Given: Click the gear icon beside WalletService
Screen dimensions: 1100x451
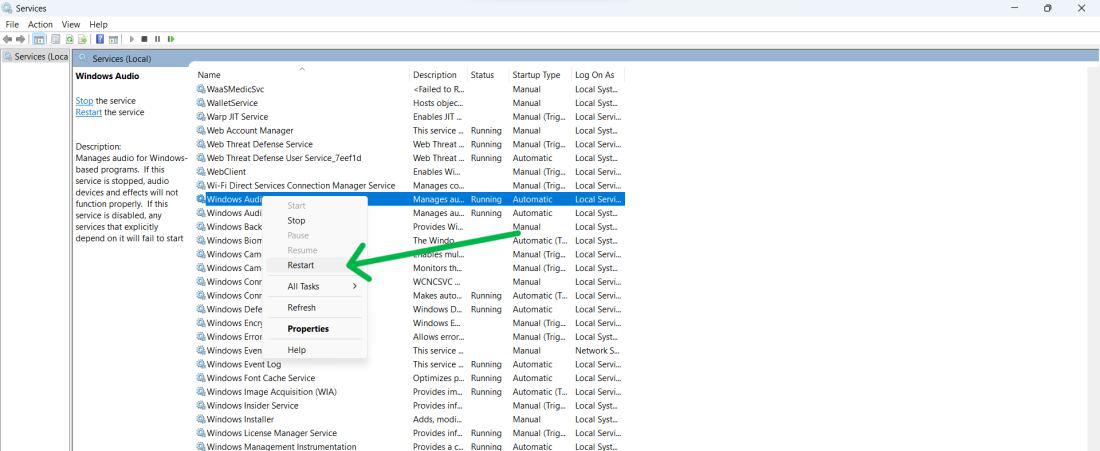Looking at the screenshot, I should click(201, 103).
